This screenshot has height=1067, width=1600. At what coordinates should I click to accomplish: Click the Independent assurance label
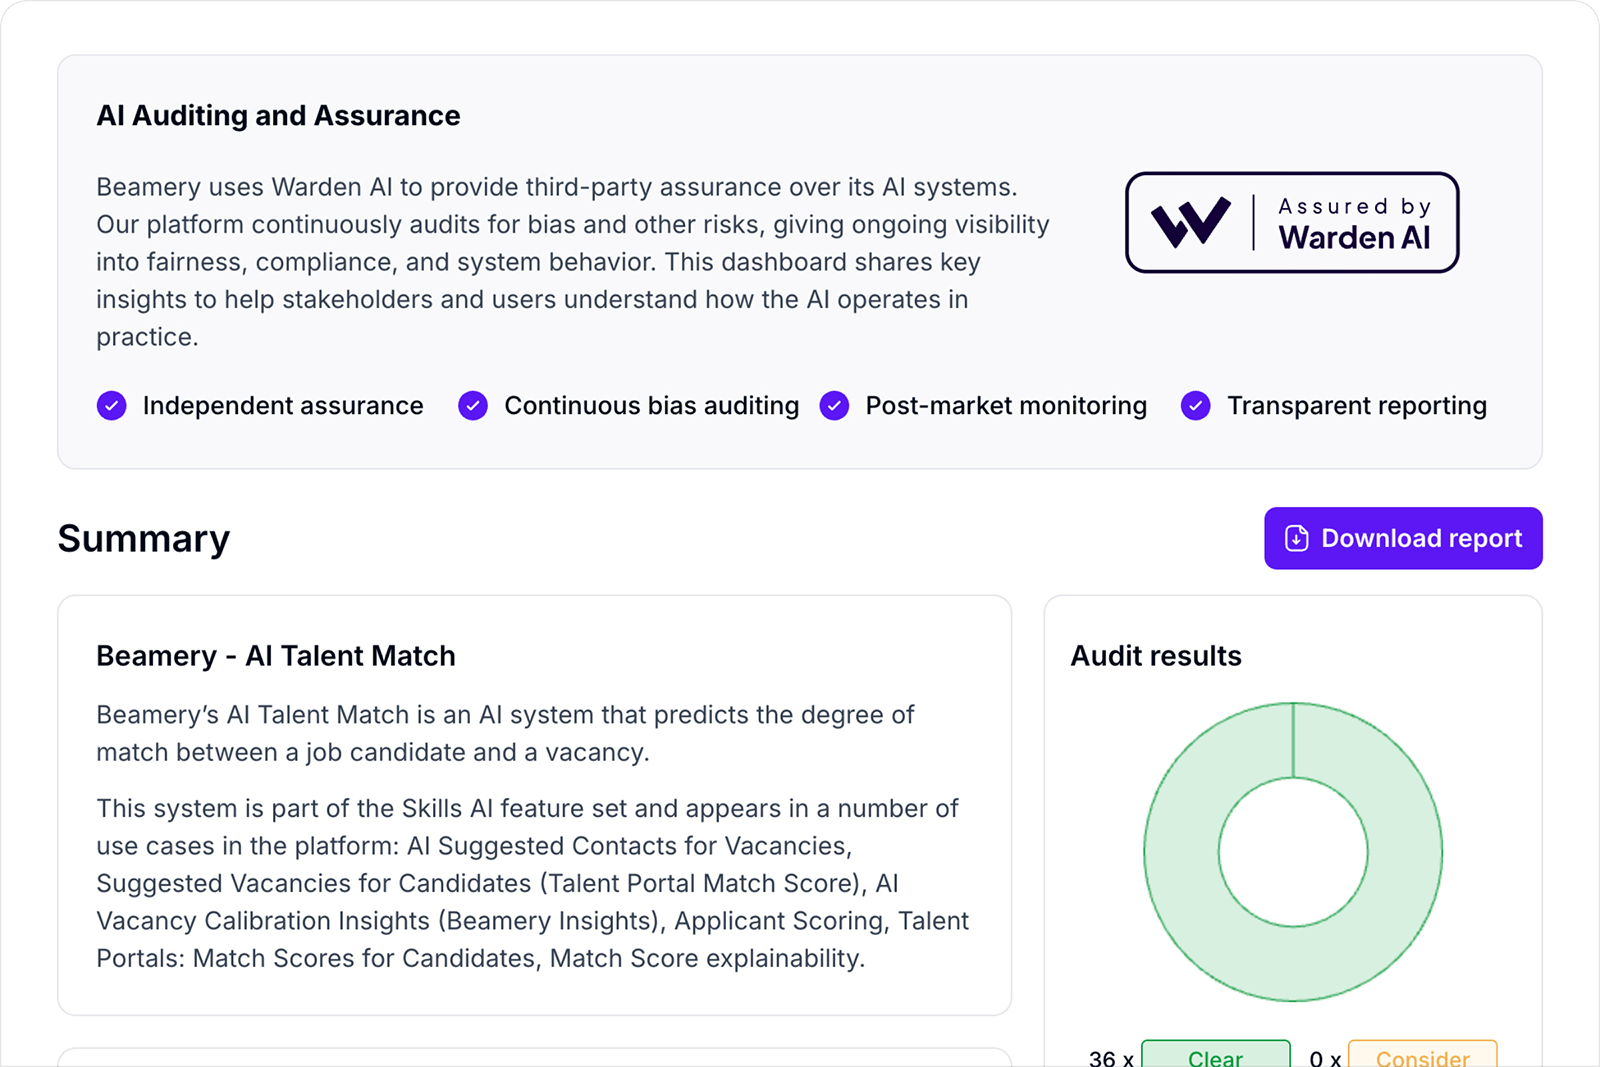tap(283, 405)
